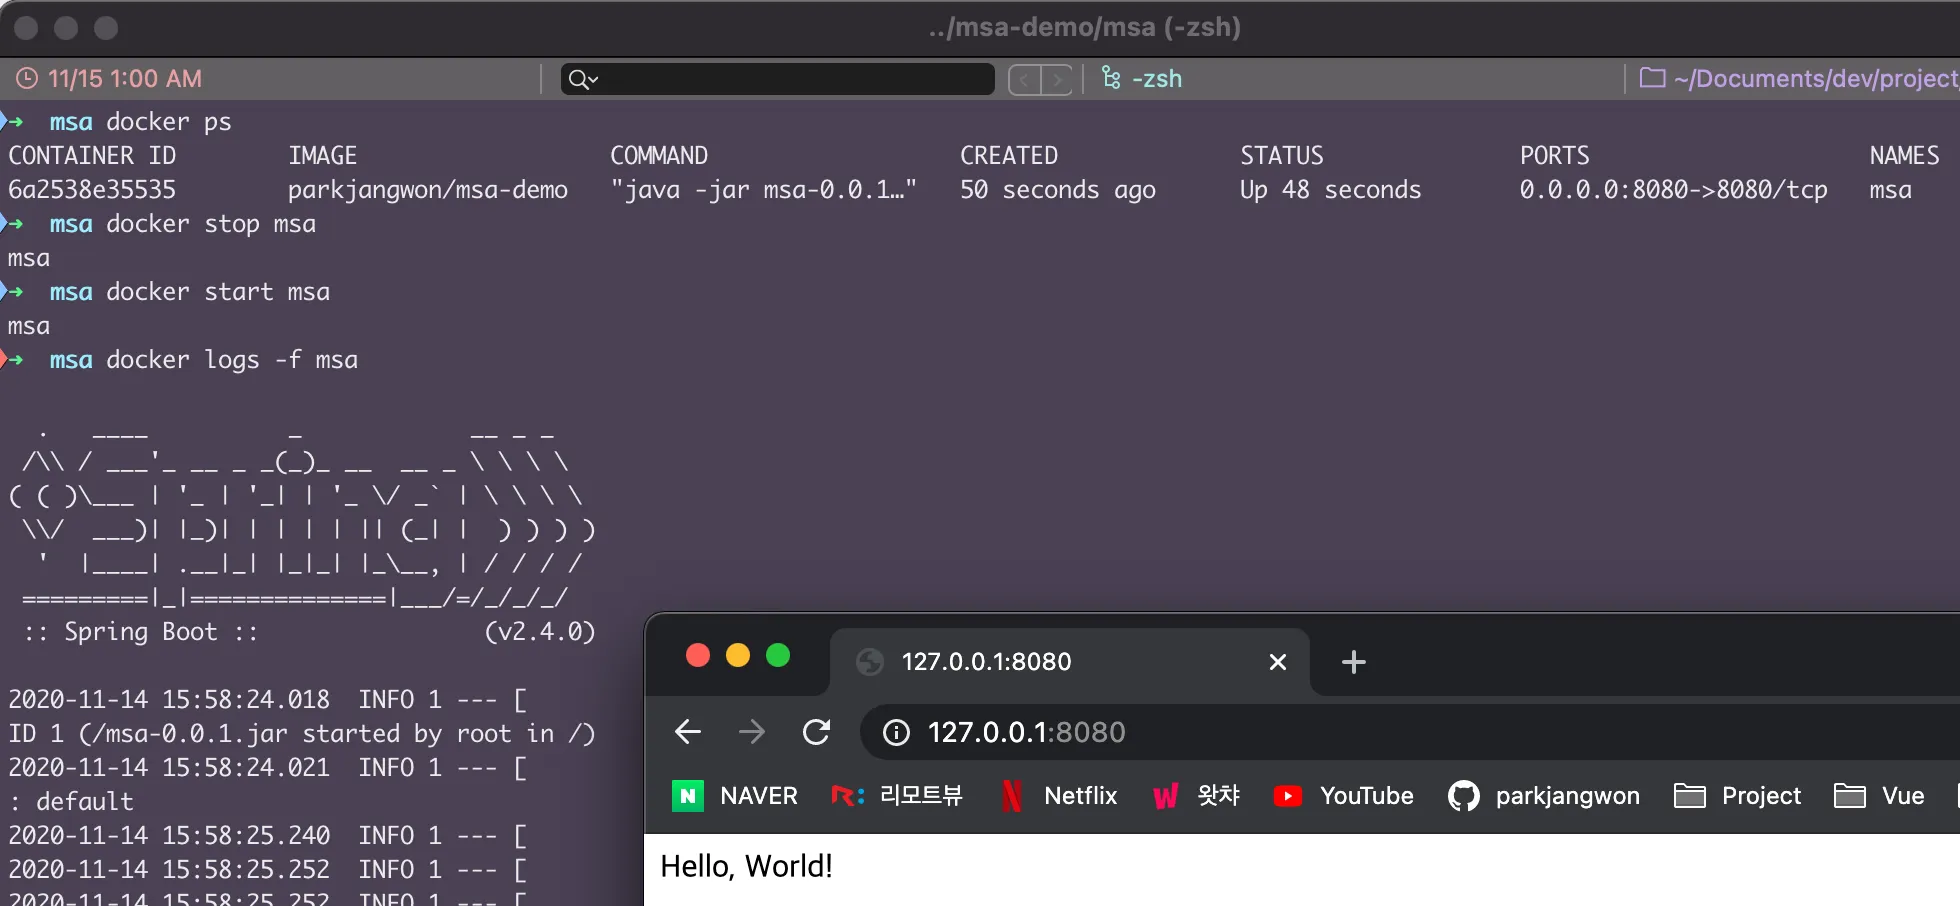1960x906 pixels.
Task: Click the ~/Documents/dev/project path text
Action: pos(1816,78)
